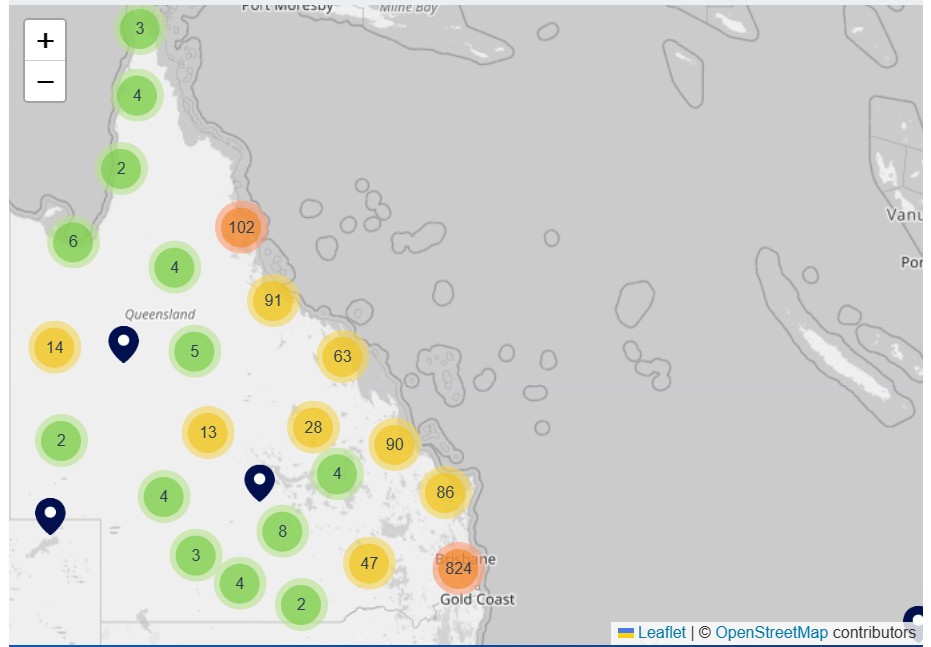
Task: Expand the orange cluster marked 824
Action: (459, 568)
